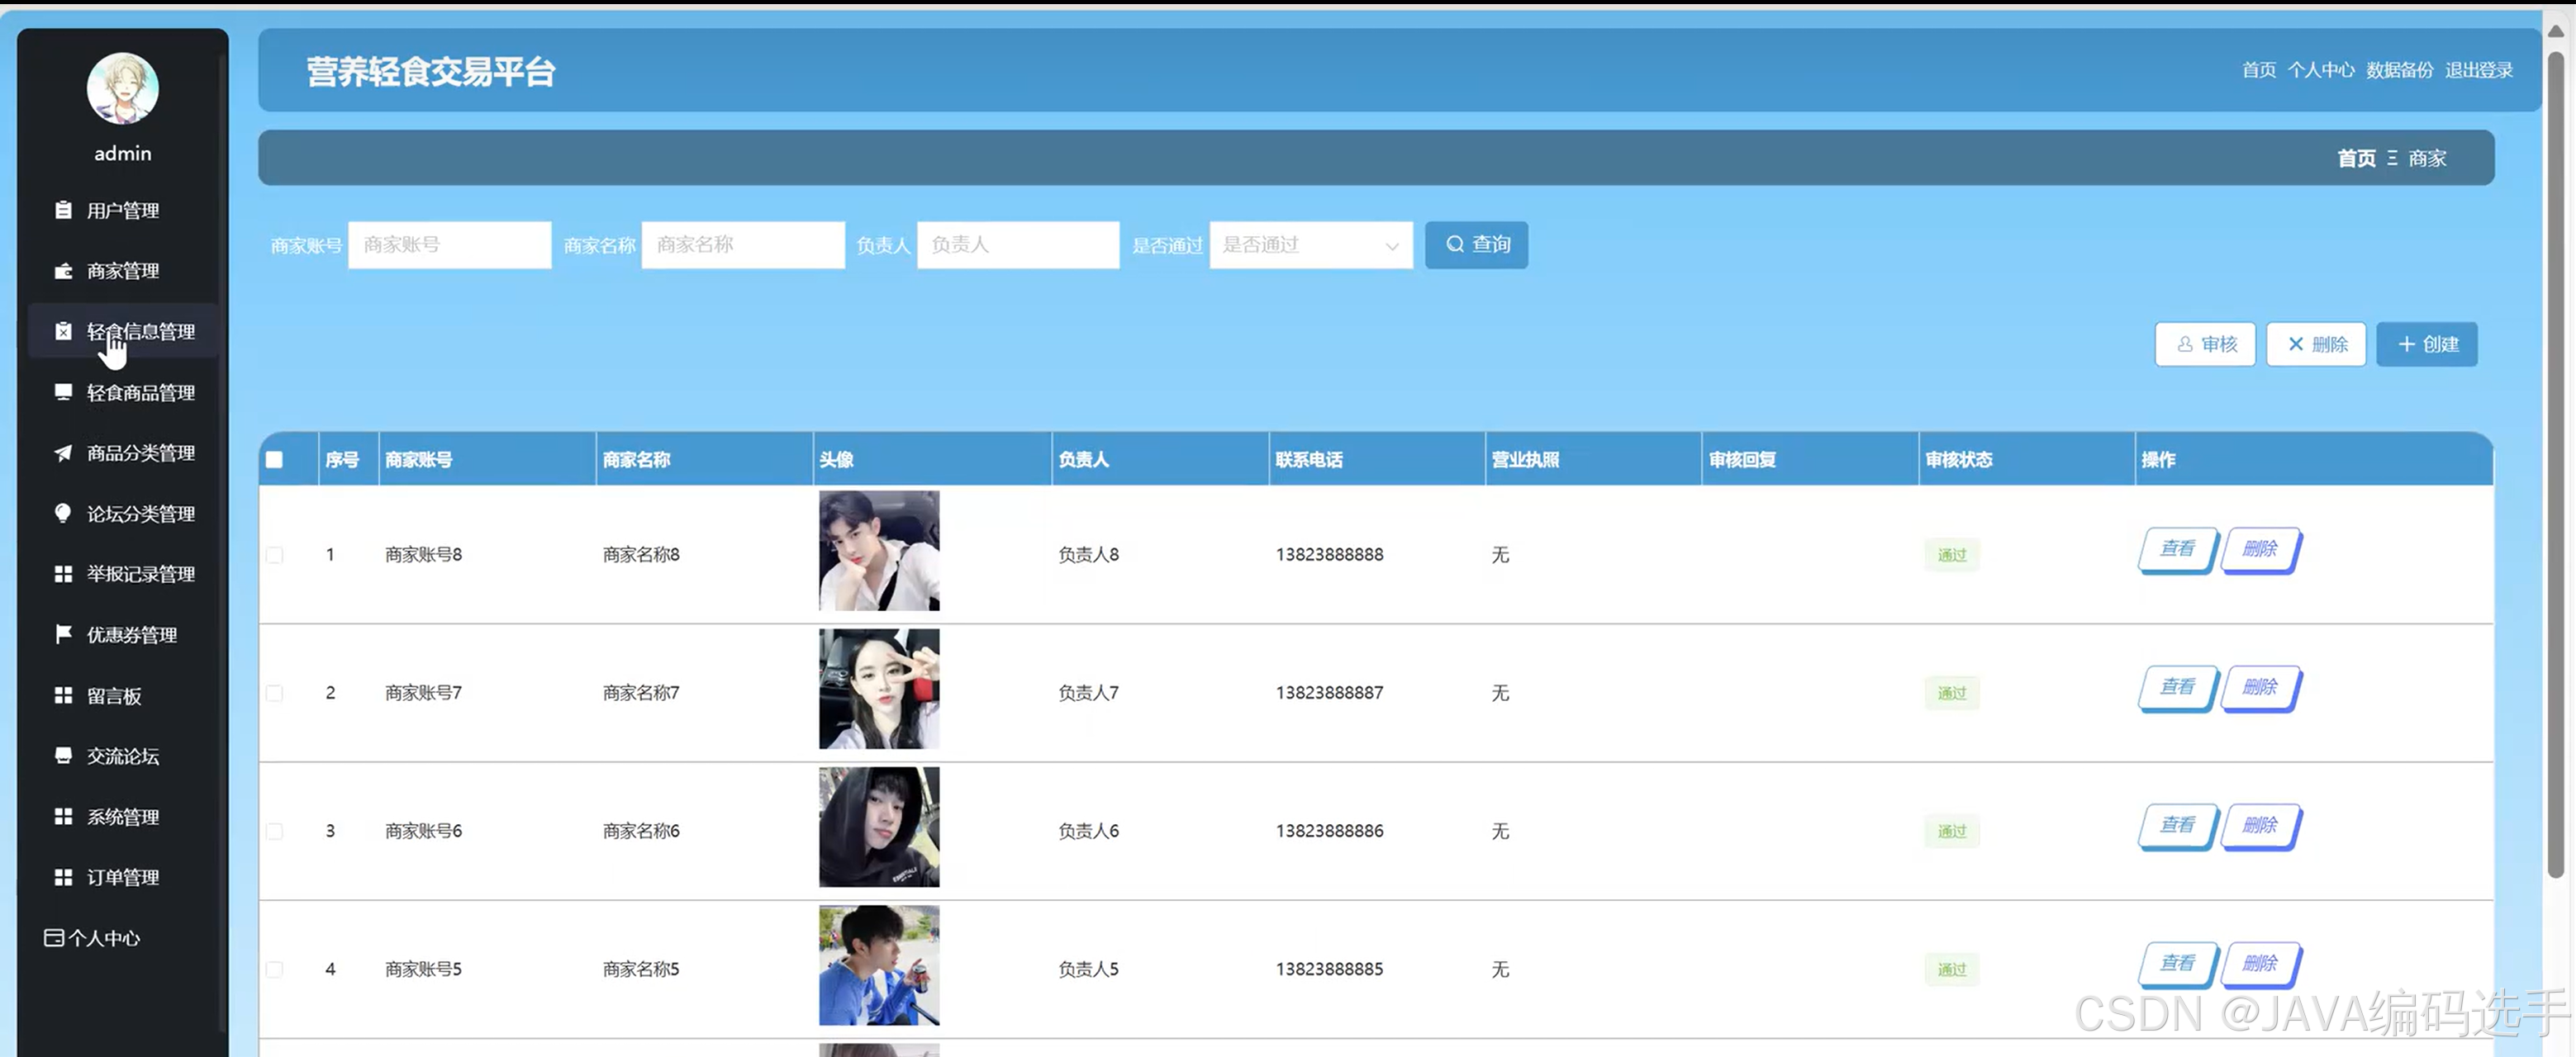This screenshot has height=1057, width=2576.
Task: Open 个人中心 in the top navigation
Action: (x=2320, y=70)
